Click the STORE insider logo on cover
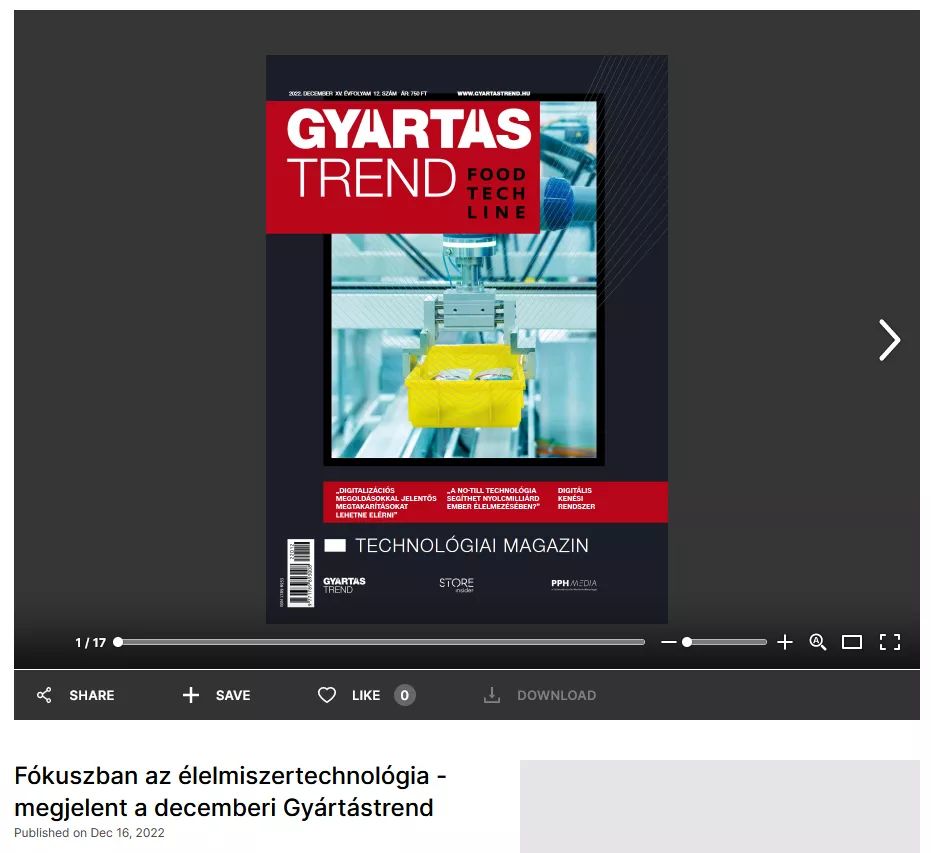 click(x=456, y=585)
